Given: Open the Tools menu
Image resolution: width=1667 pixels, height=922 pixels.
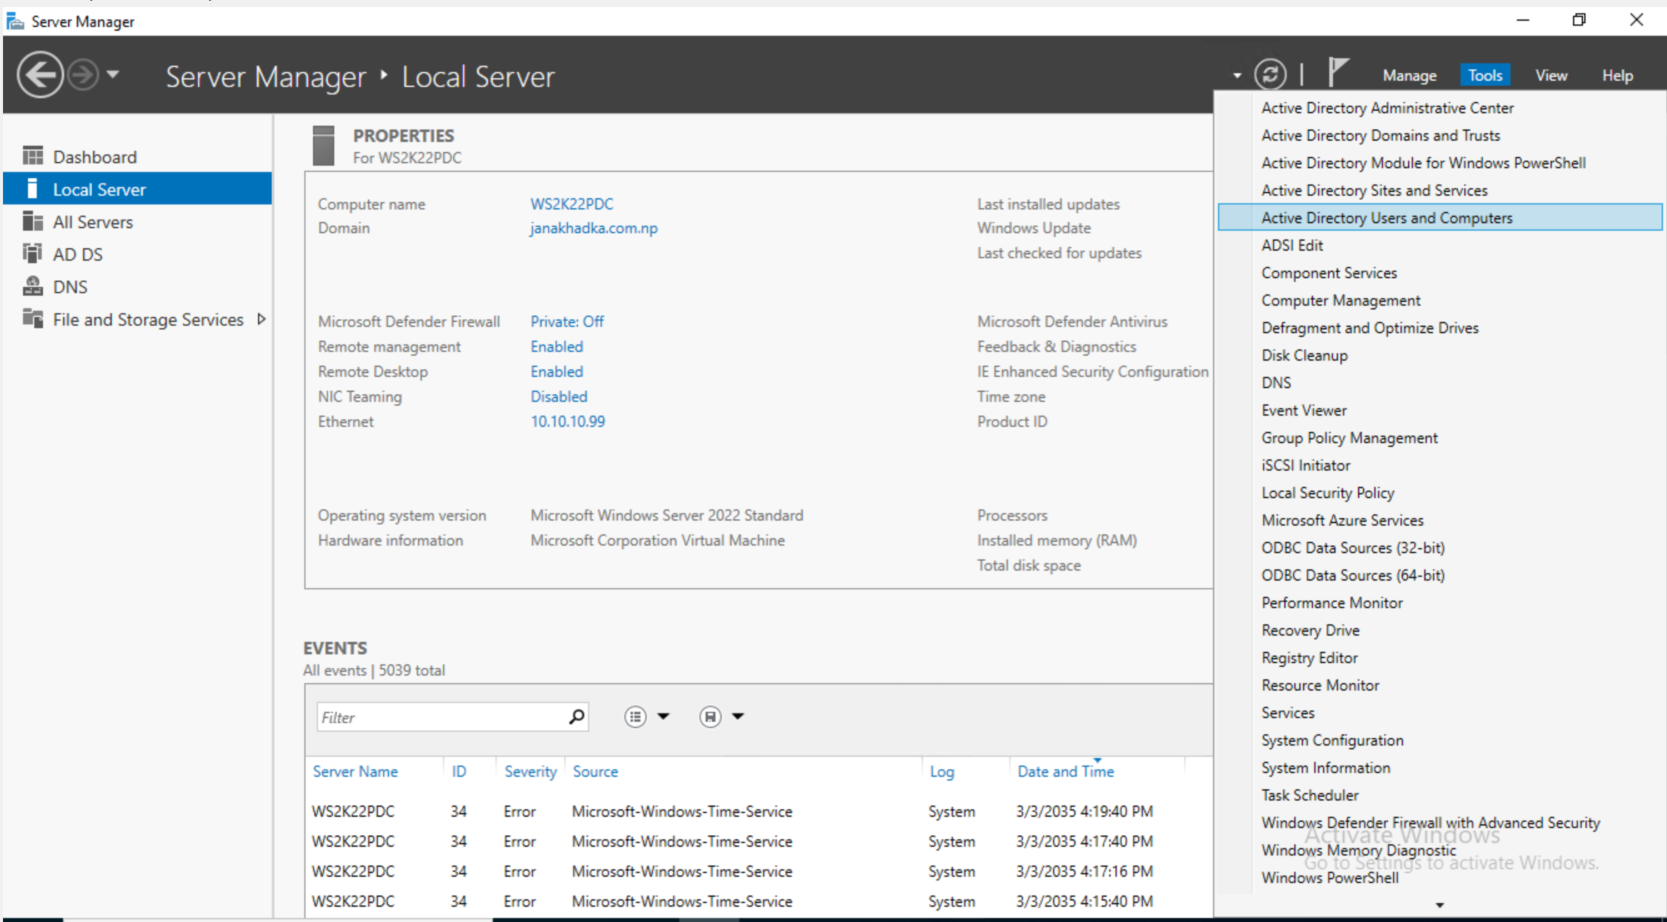Looking at the screenshot, I should click(1485, 76).
